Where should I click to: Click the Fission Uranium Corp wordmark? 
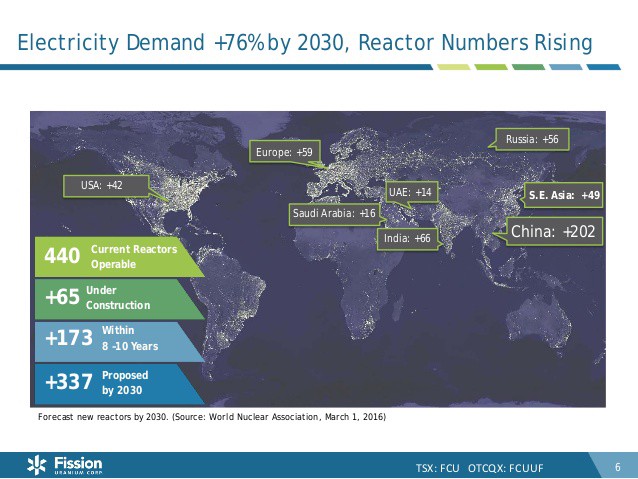coord(76,465)
